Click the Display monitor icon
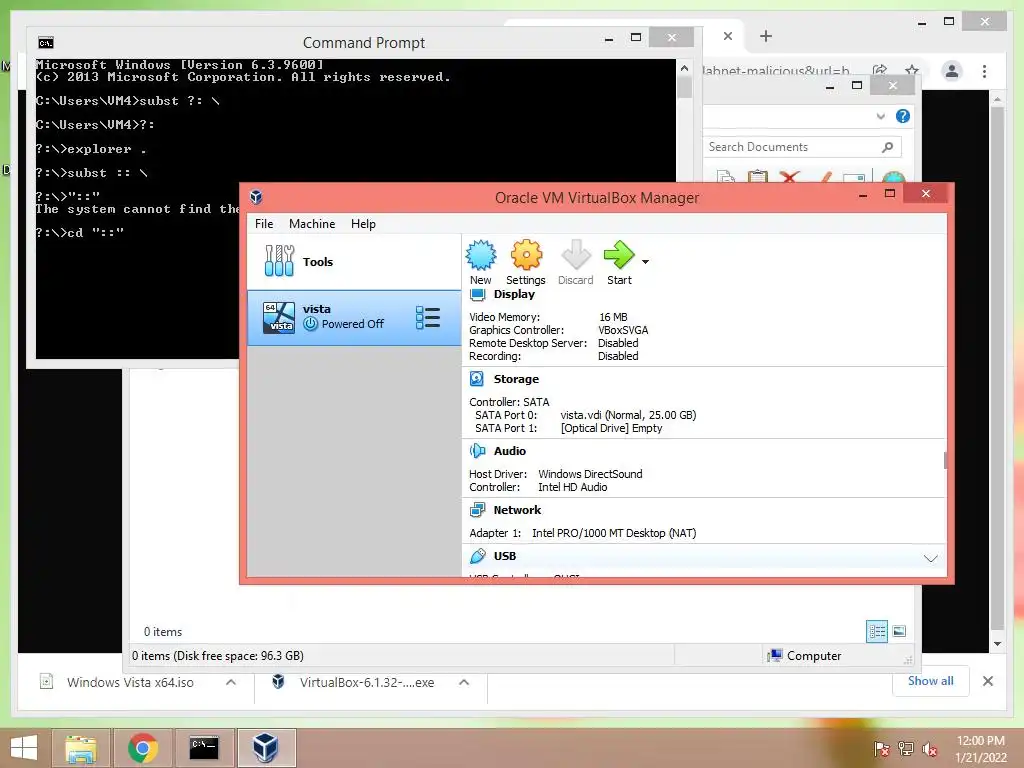 (x=477, y=295)
